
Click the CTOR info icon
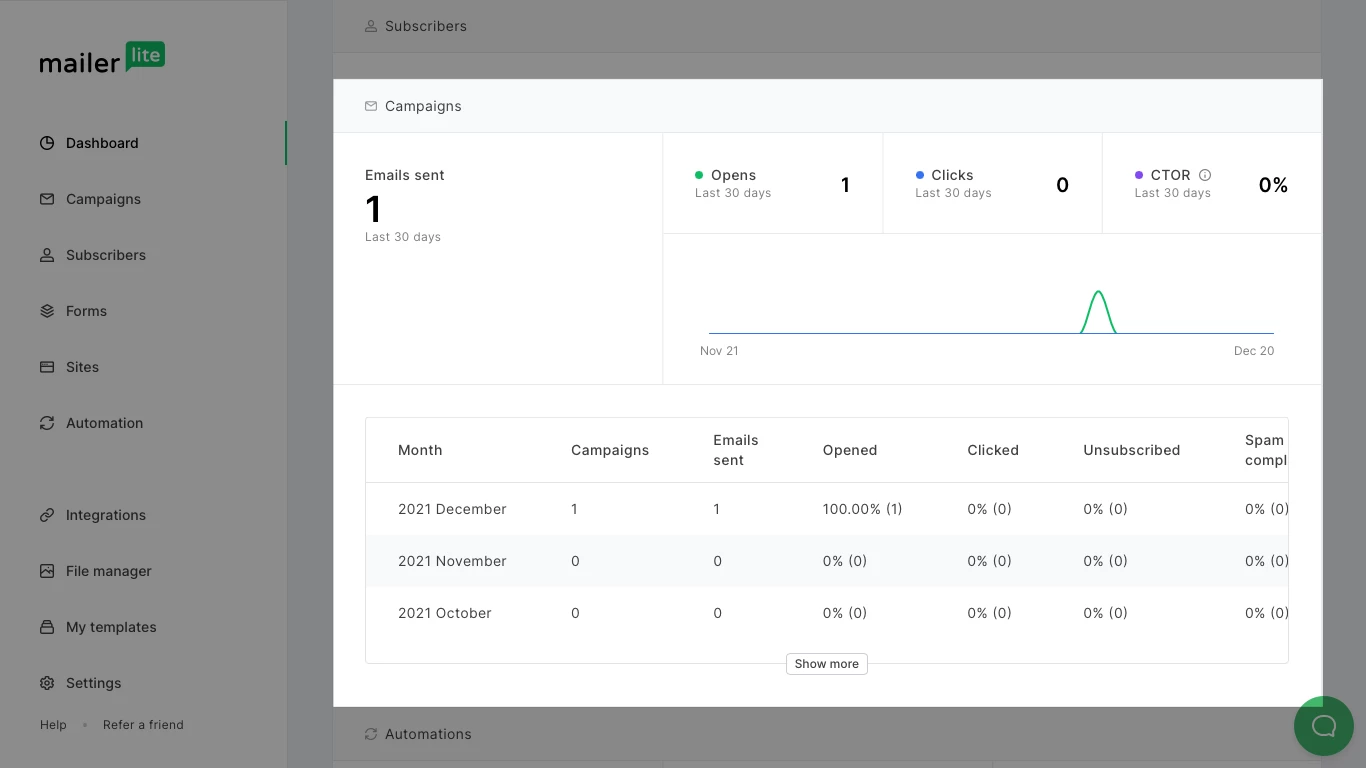1205,175
